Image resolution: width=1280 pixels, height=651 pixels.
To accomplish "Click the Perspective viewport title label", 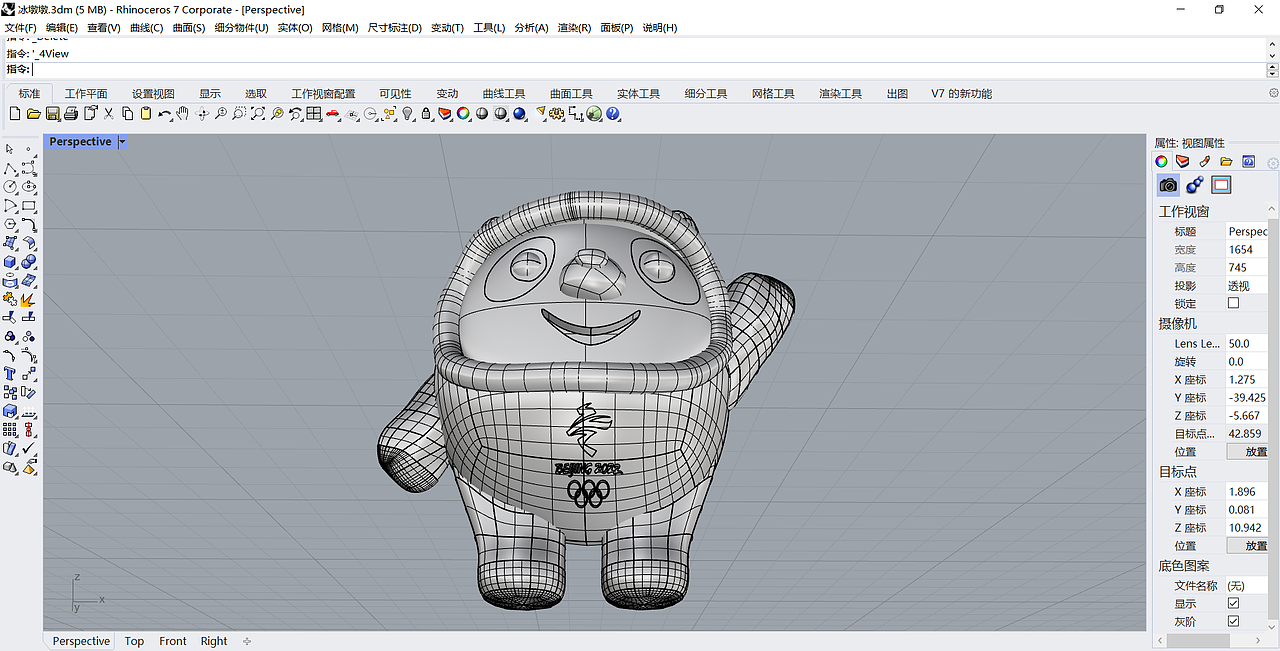I will pos(80,142).
